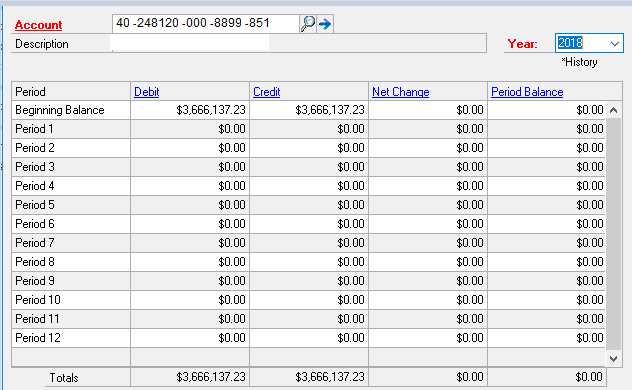
Task: Expand the Year dropdown showing 2018
Action: (614, 43)
